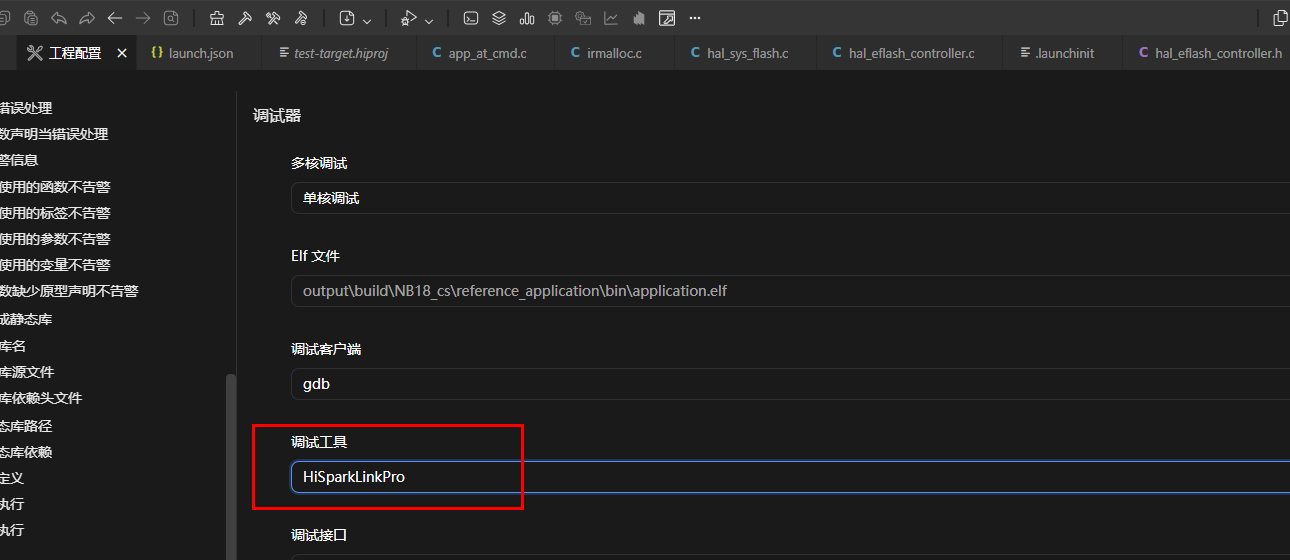Open the terminal console icon
Image resolution: width=1290 pixels, height=560 pixels.
(x=470, y=18)
